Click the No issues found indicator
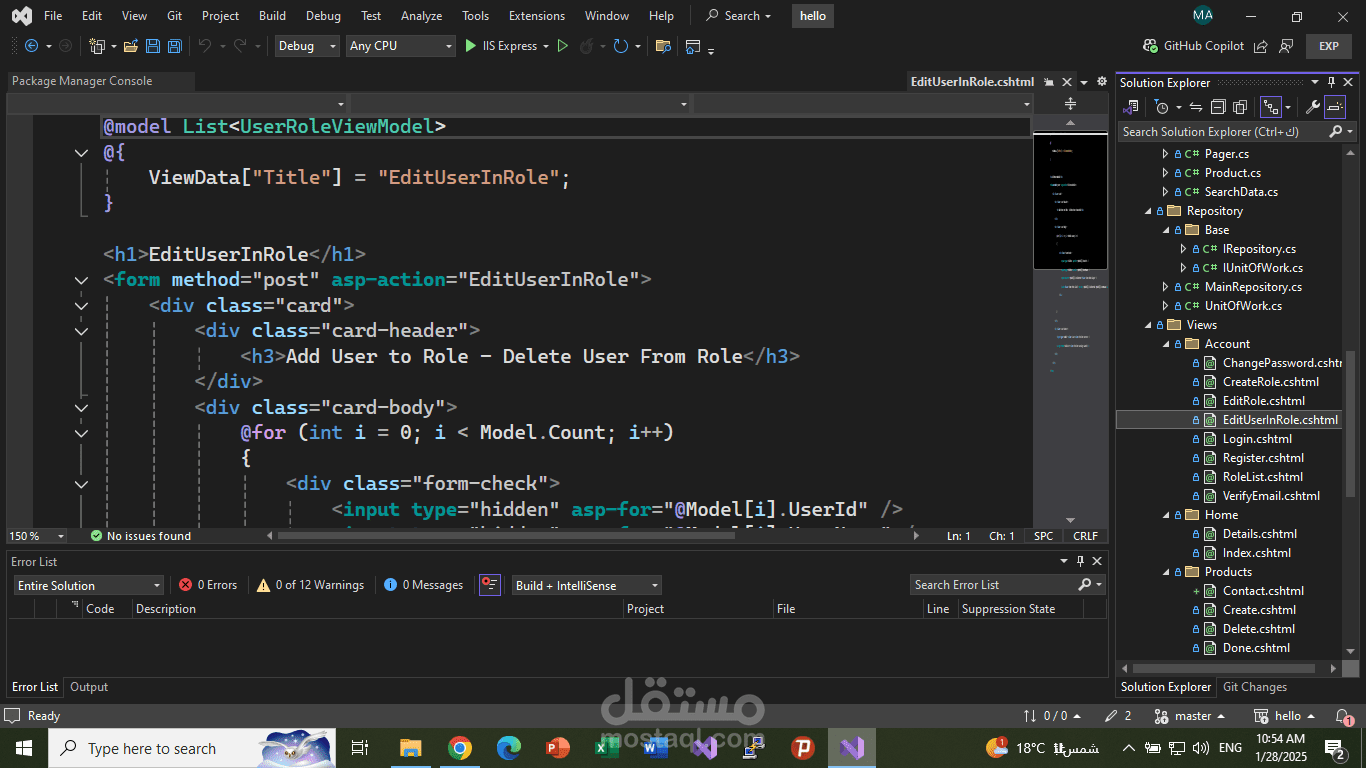 coord(140,536)
